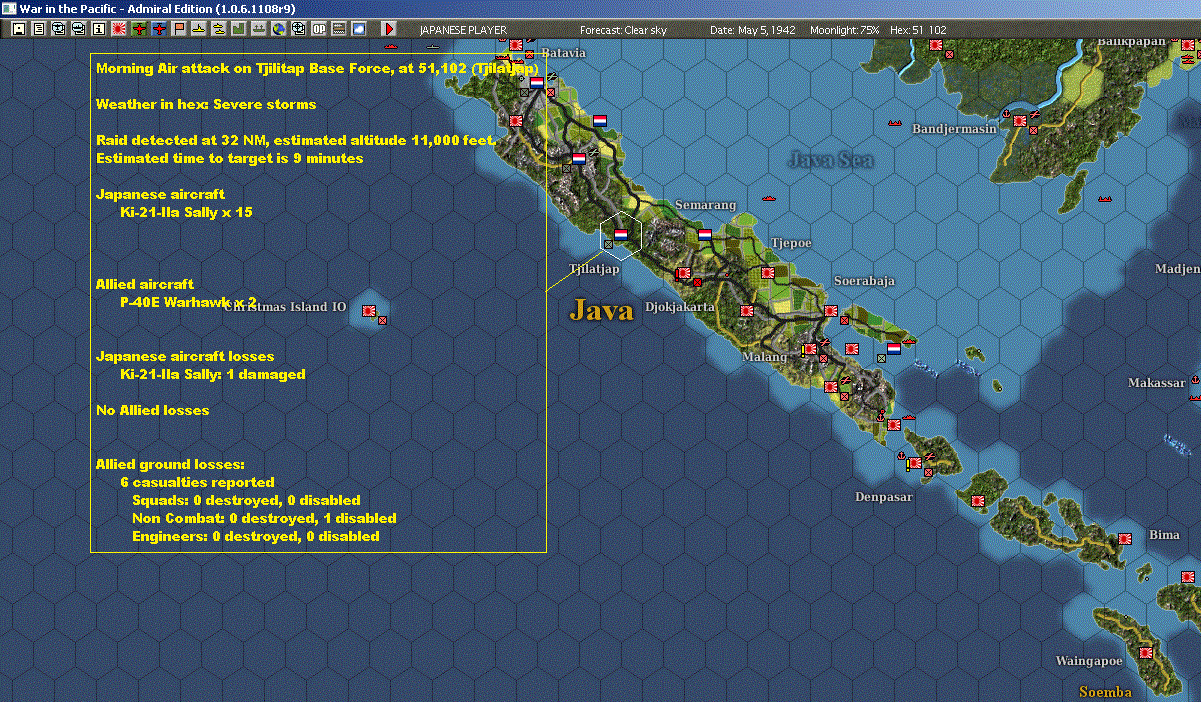Open the document list toolbar icon
The width and height of the screenshot is (1201, 702).
[x=39, y=30]
